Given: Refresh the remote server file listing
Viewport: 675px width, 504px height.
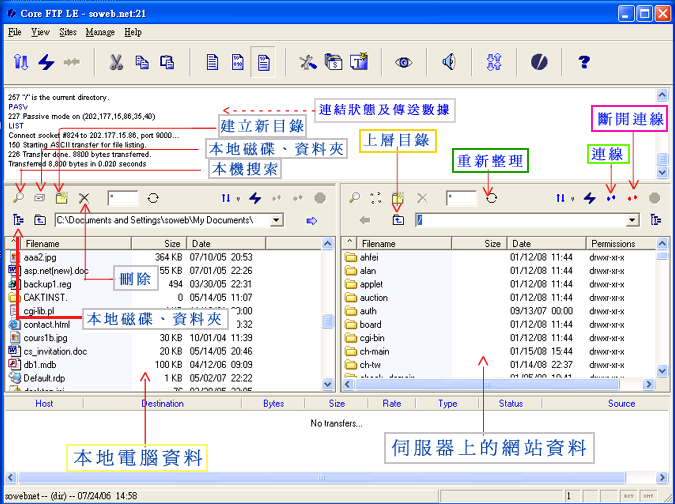Looking at the screenshot, I should coord(491,199).
